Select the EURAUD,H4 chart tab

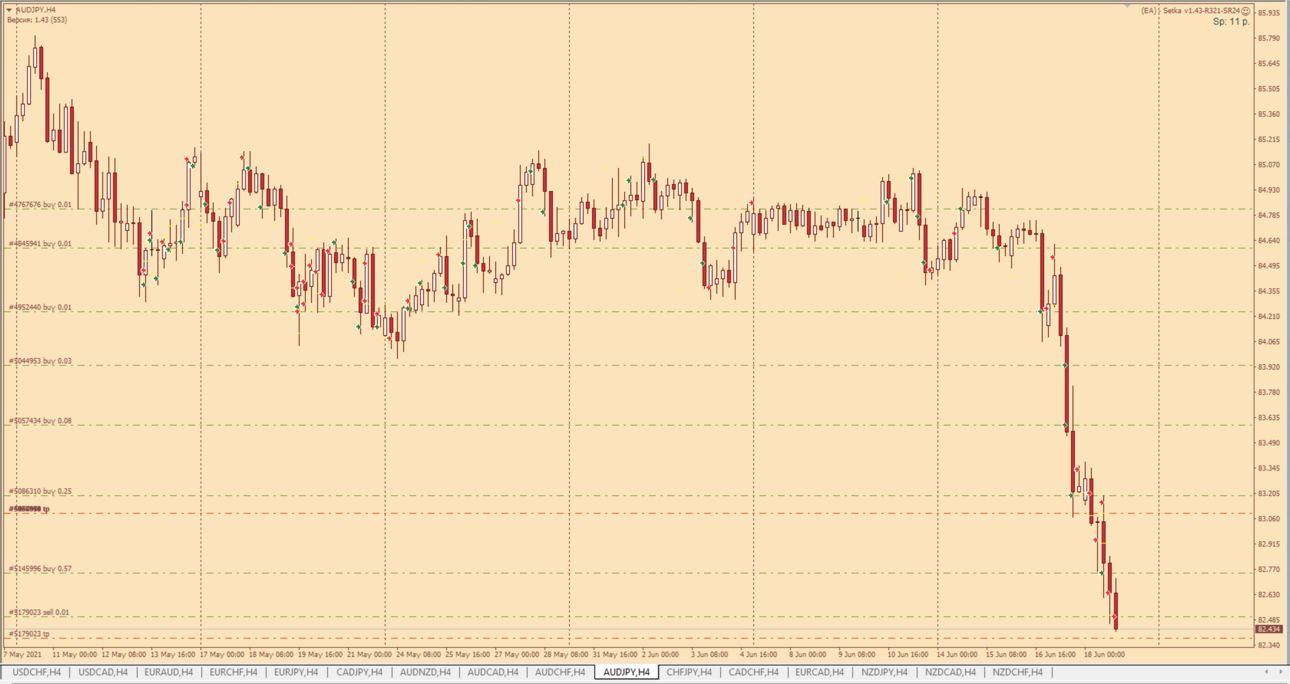(x=169, y=672)
